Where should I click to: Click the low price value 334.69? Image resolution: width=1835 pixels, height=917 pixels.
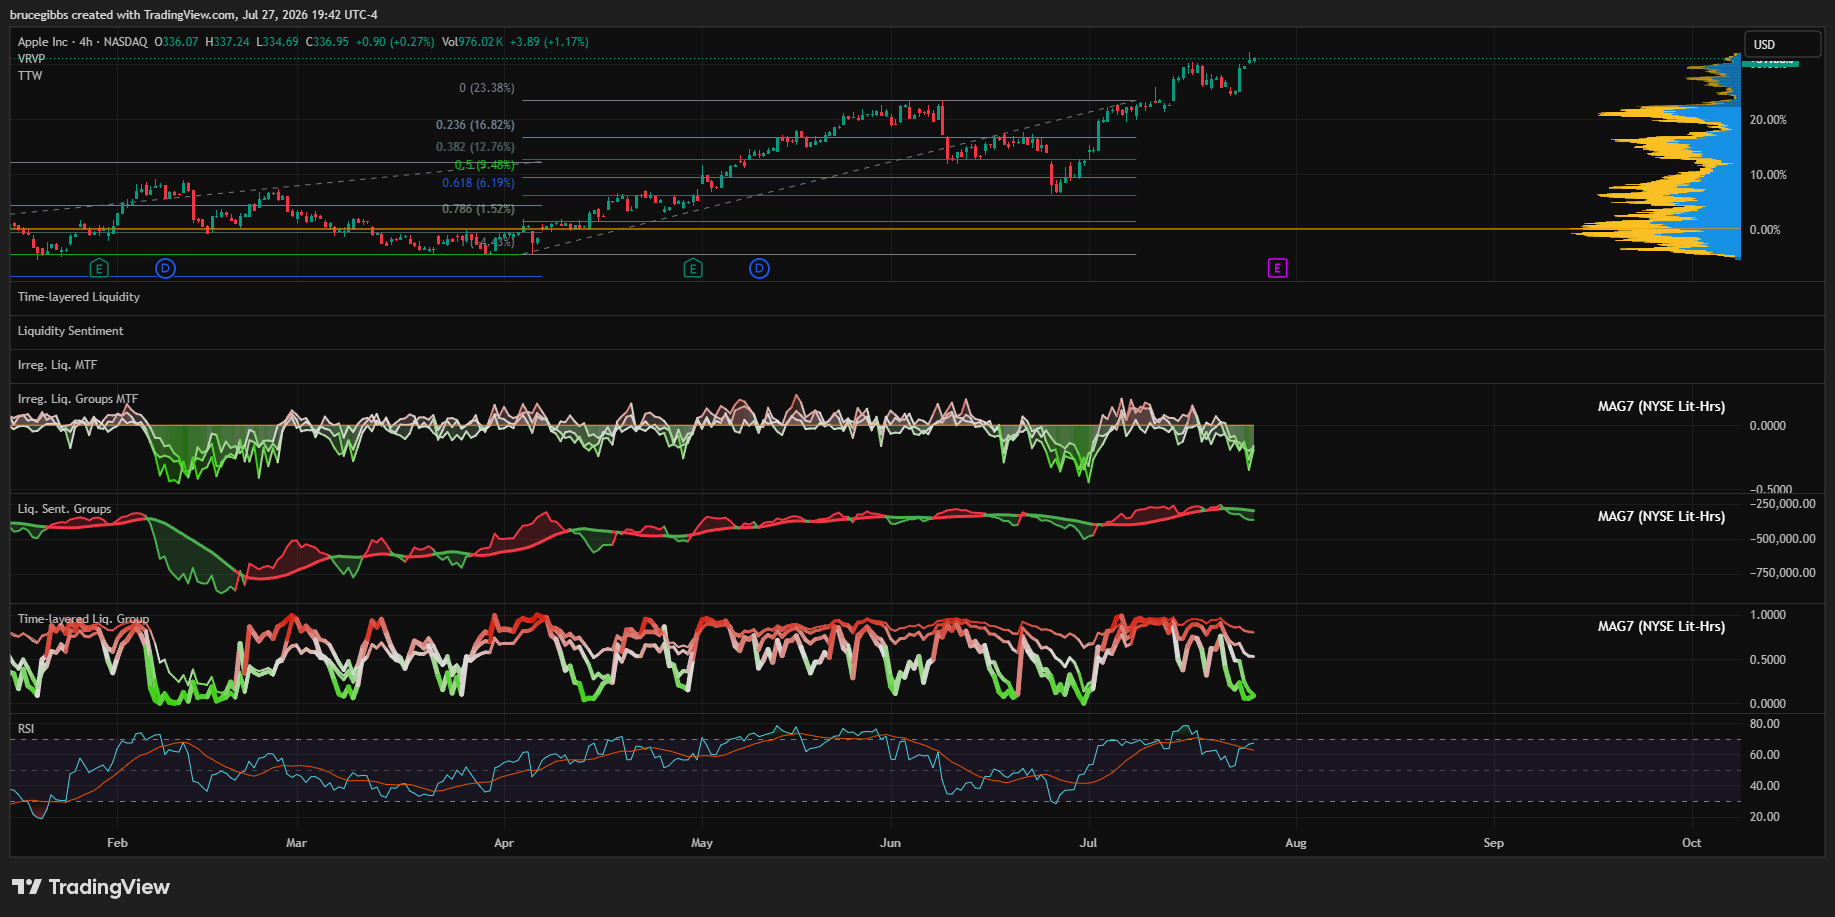tap(280, 42)
